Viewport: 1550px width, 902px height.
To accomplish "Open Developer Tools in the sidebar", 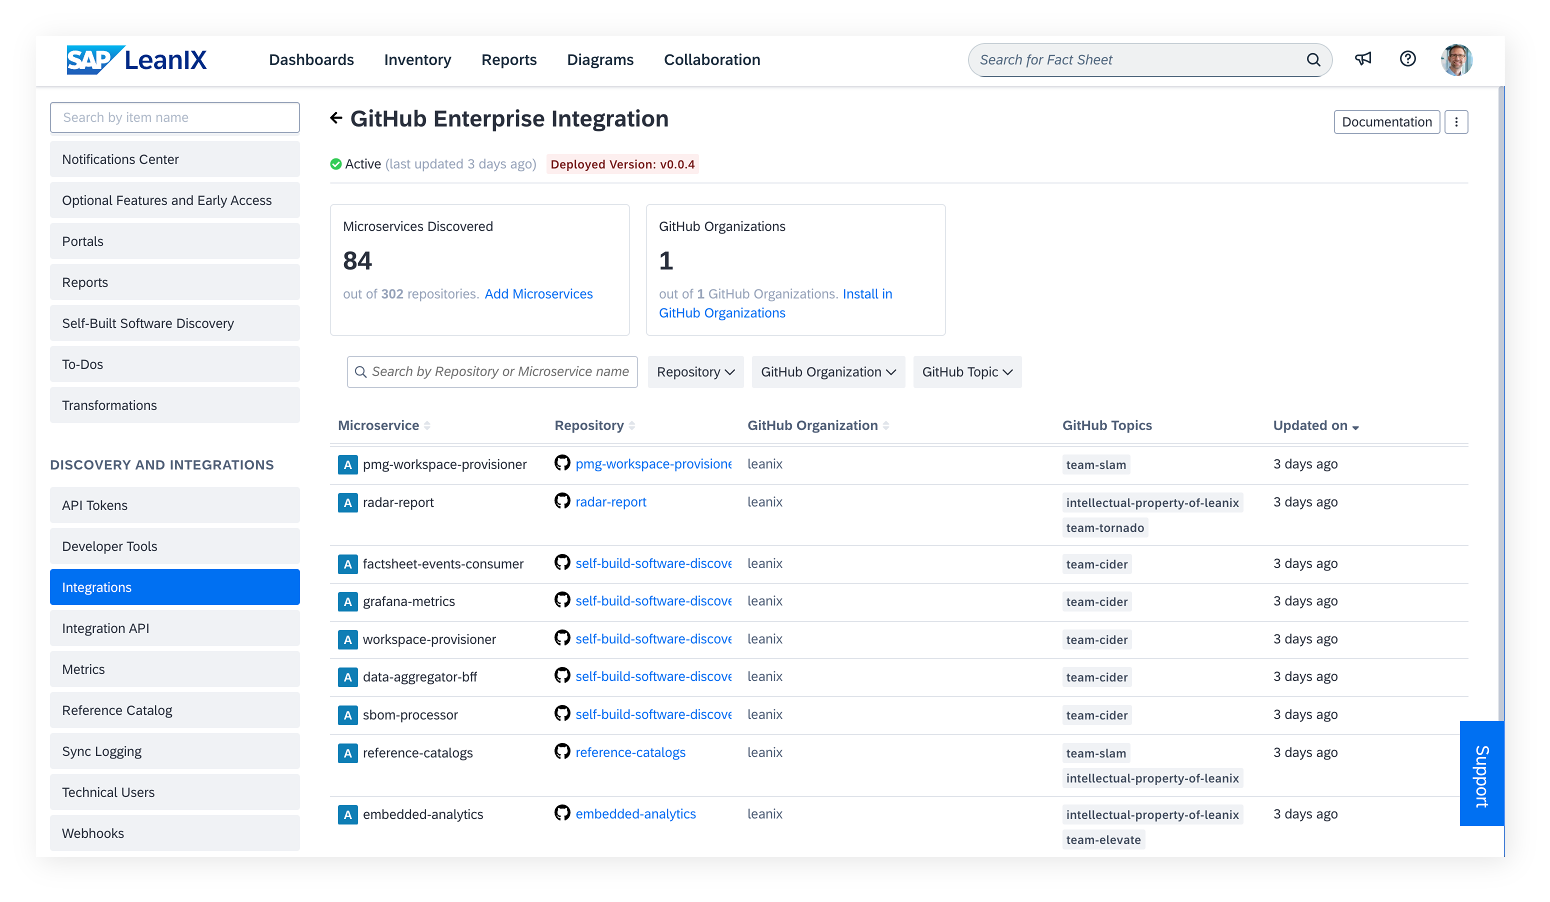I will pyautogui.click(x=175, y=546).
